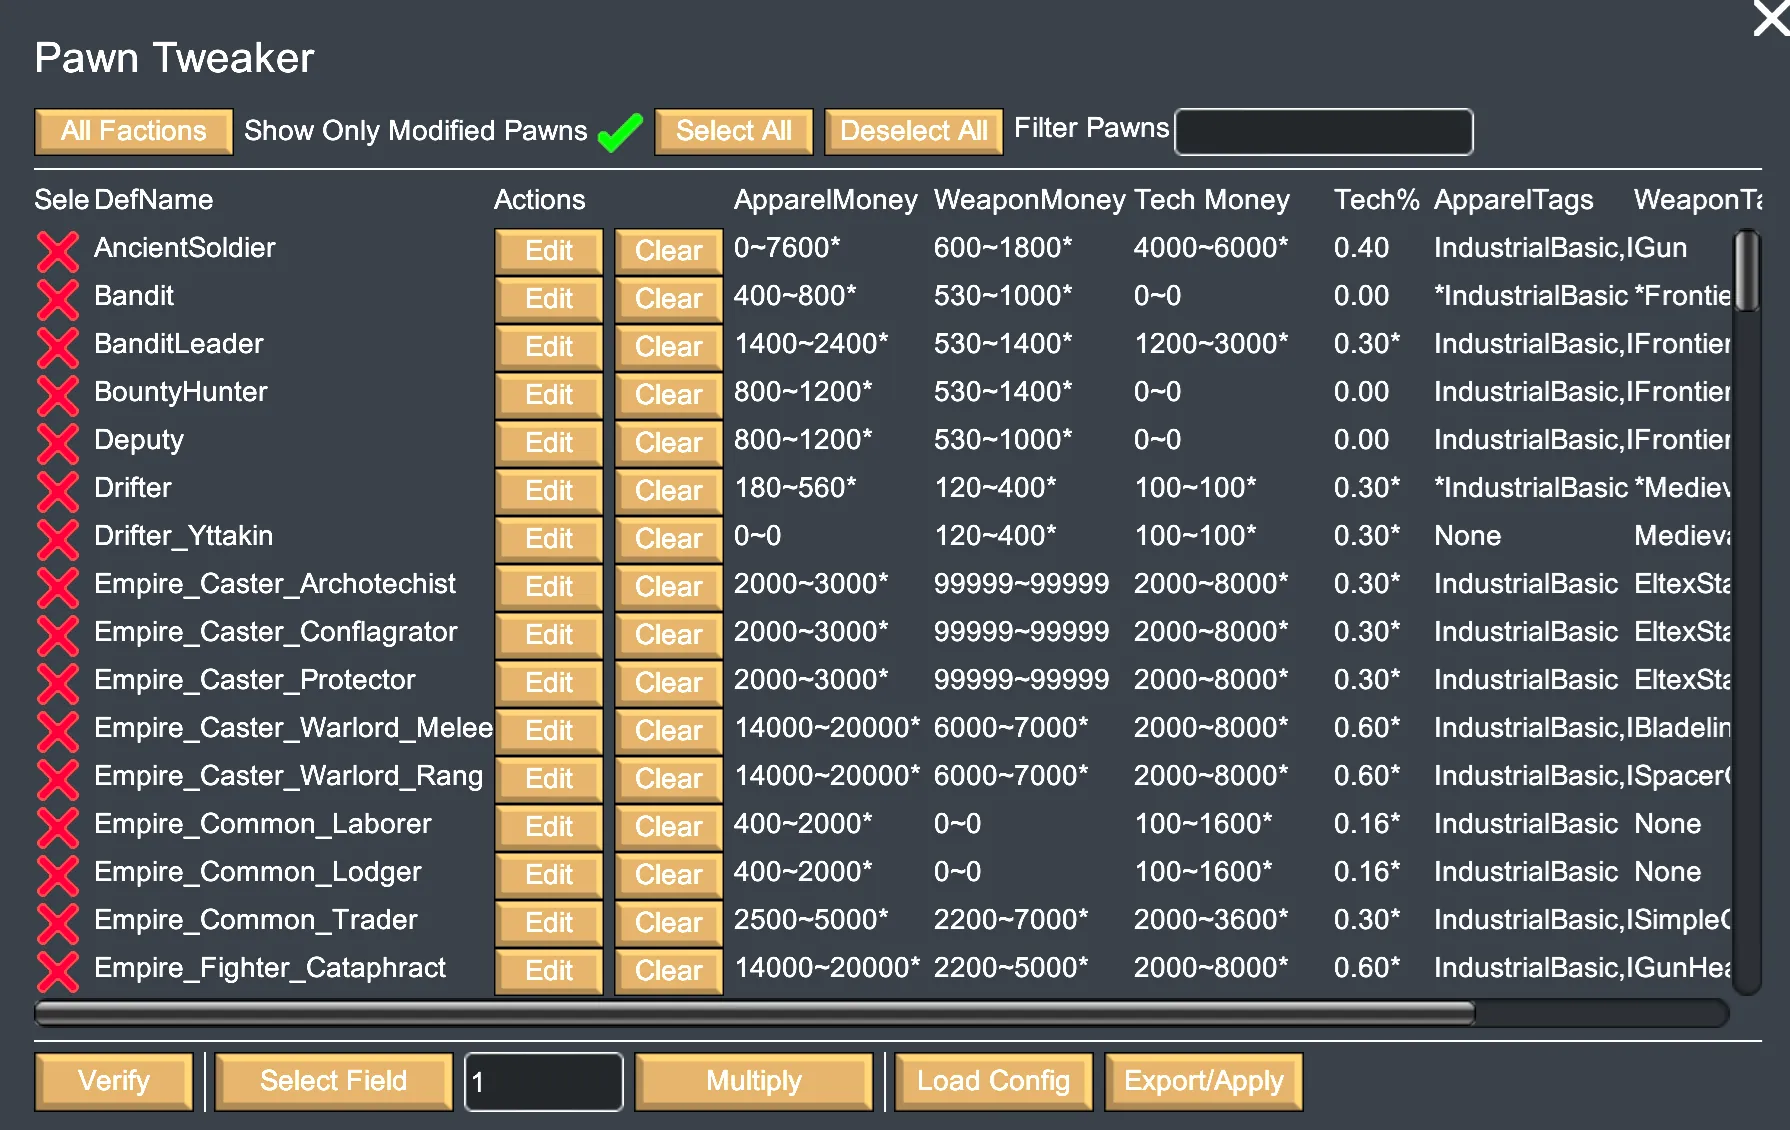This screenshot has width=1790, height=1130.
Task: Click the DefName column header
Action: pos(154,200)
